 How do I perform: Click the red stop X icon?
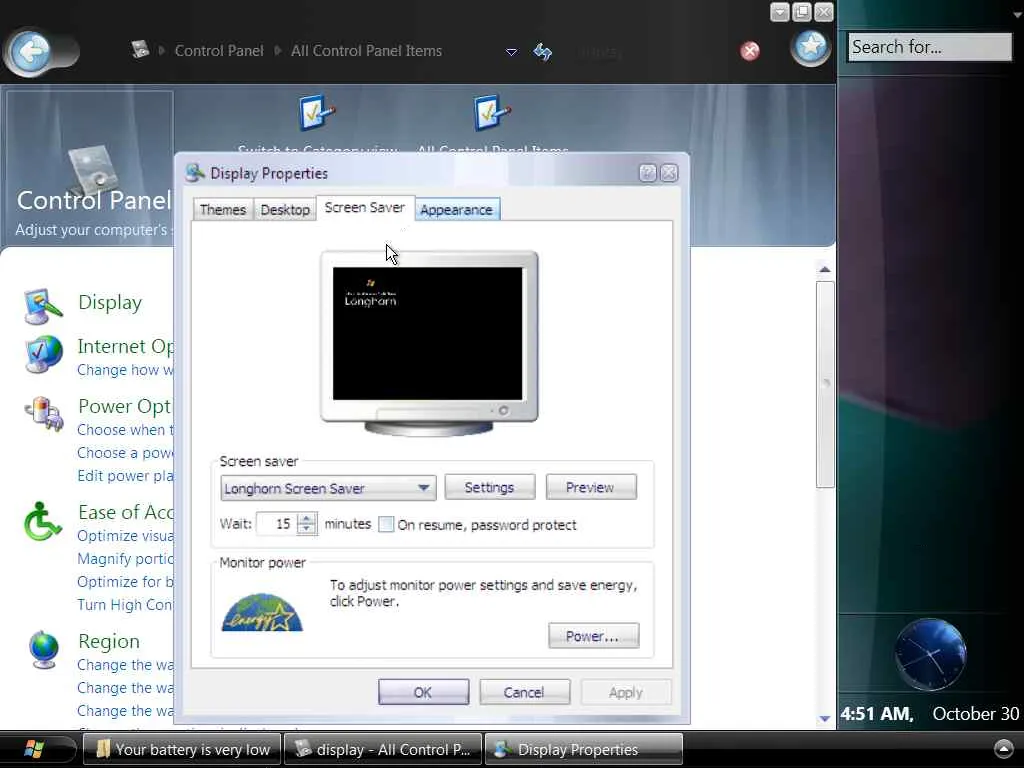tap(750, 51)
